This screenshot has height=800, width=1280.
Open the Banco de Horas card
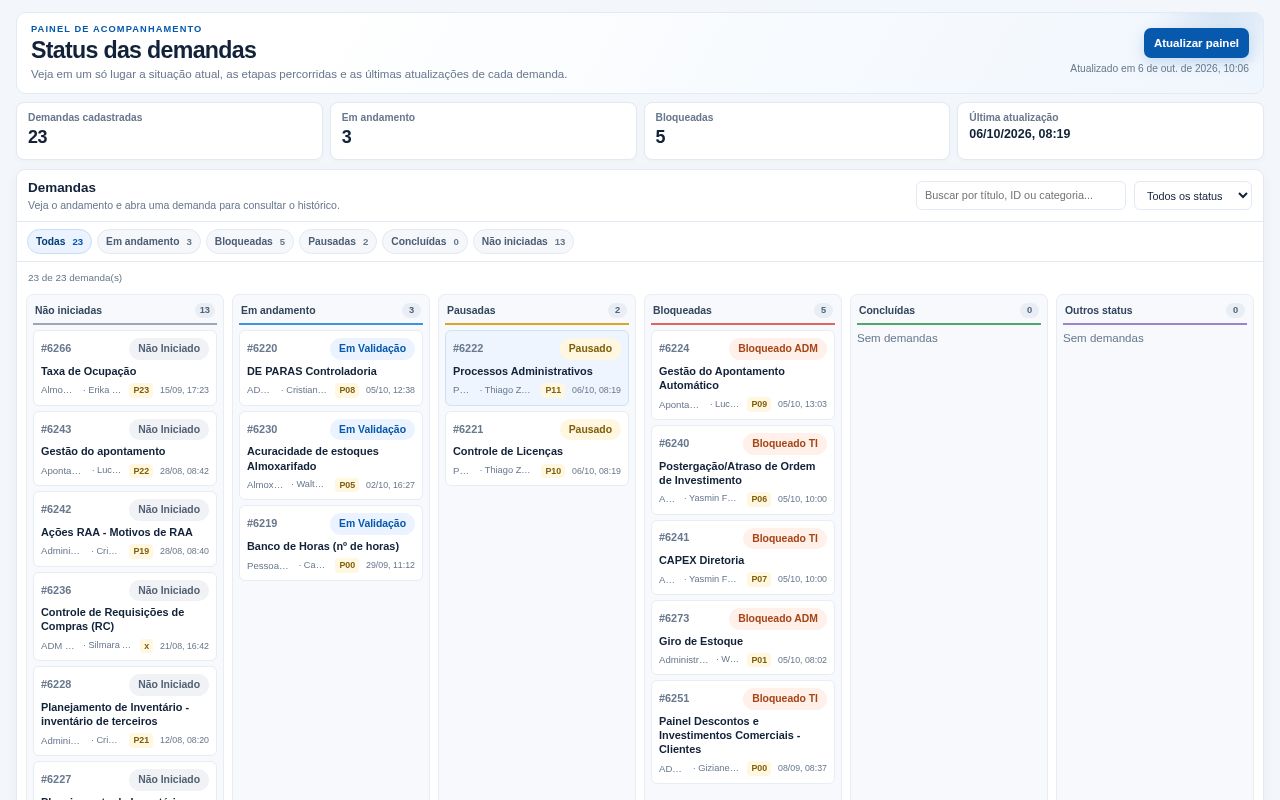pos(331,543)
